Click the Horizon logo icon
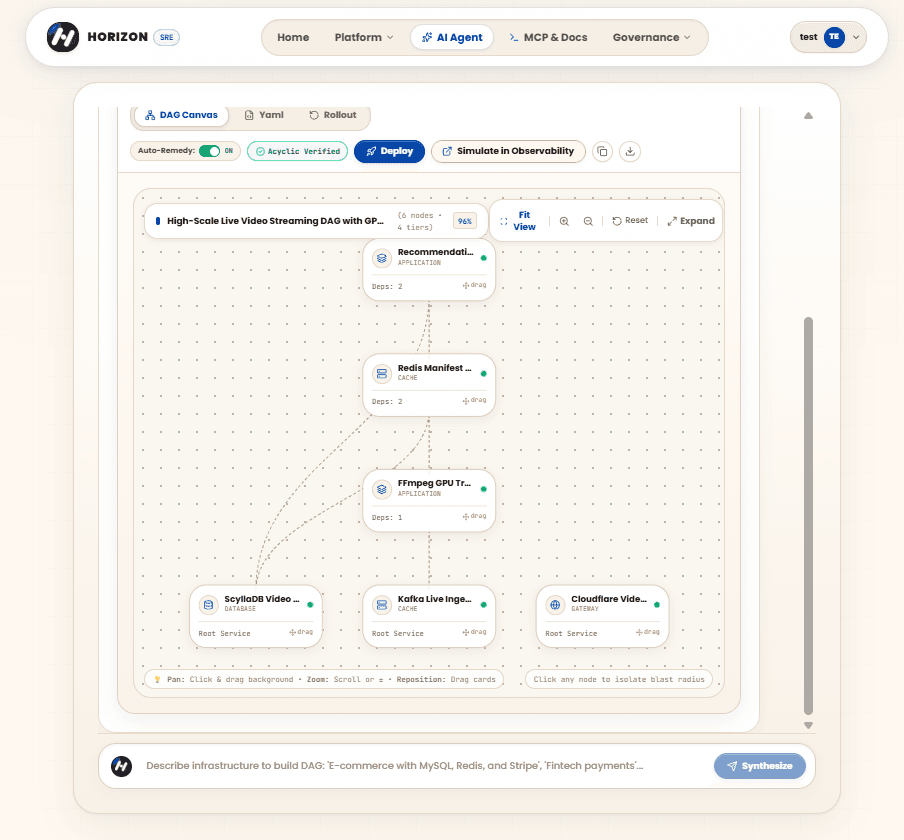This screenshot has height=840, width=904. point(63,37)
